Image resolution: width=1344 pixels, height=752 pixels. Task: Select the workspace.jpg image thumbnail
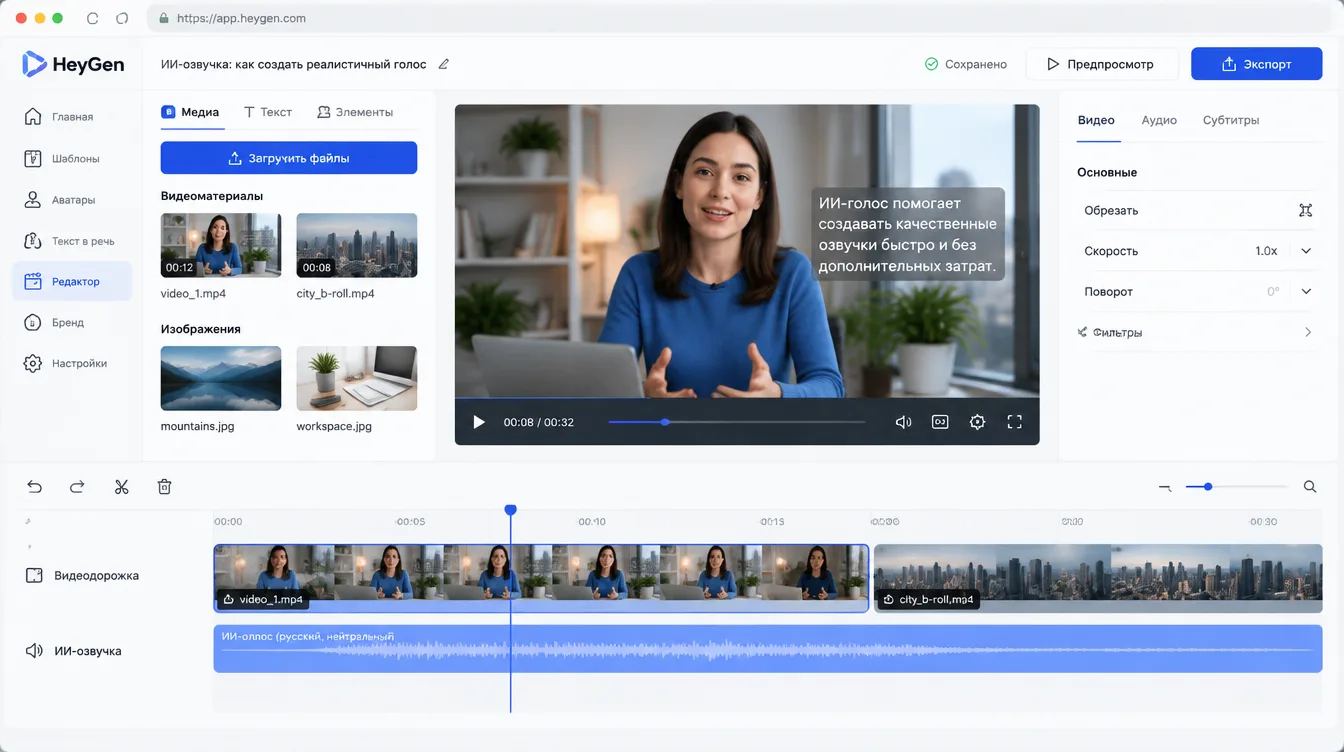click(x=357, y=378)
